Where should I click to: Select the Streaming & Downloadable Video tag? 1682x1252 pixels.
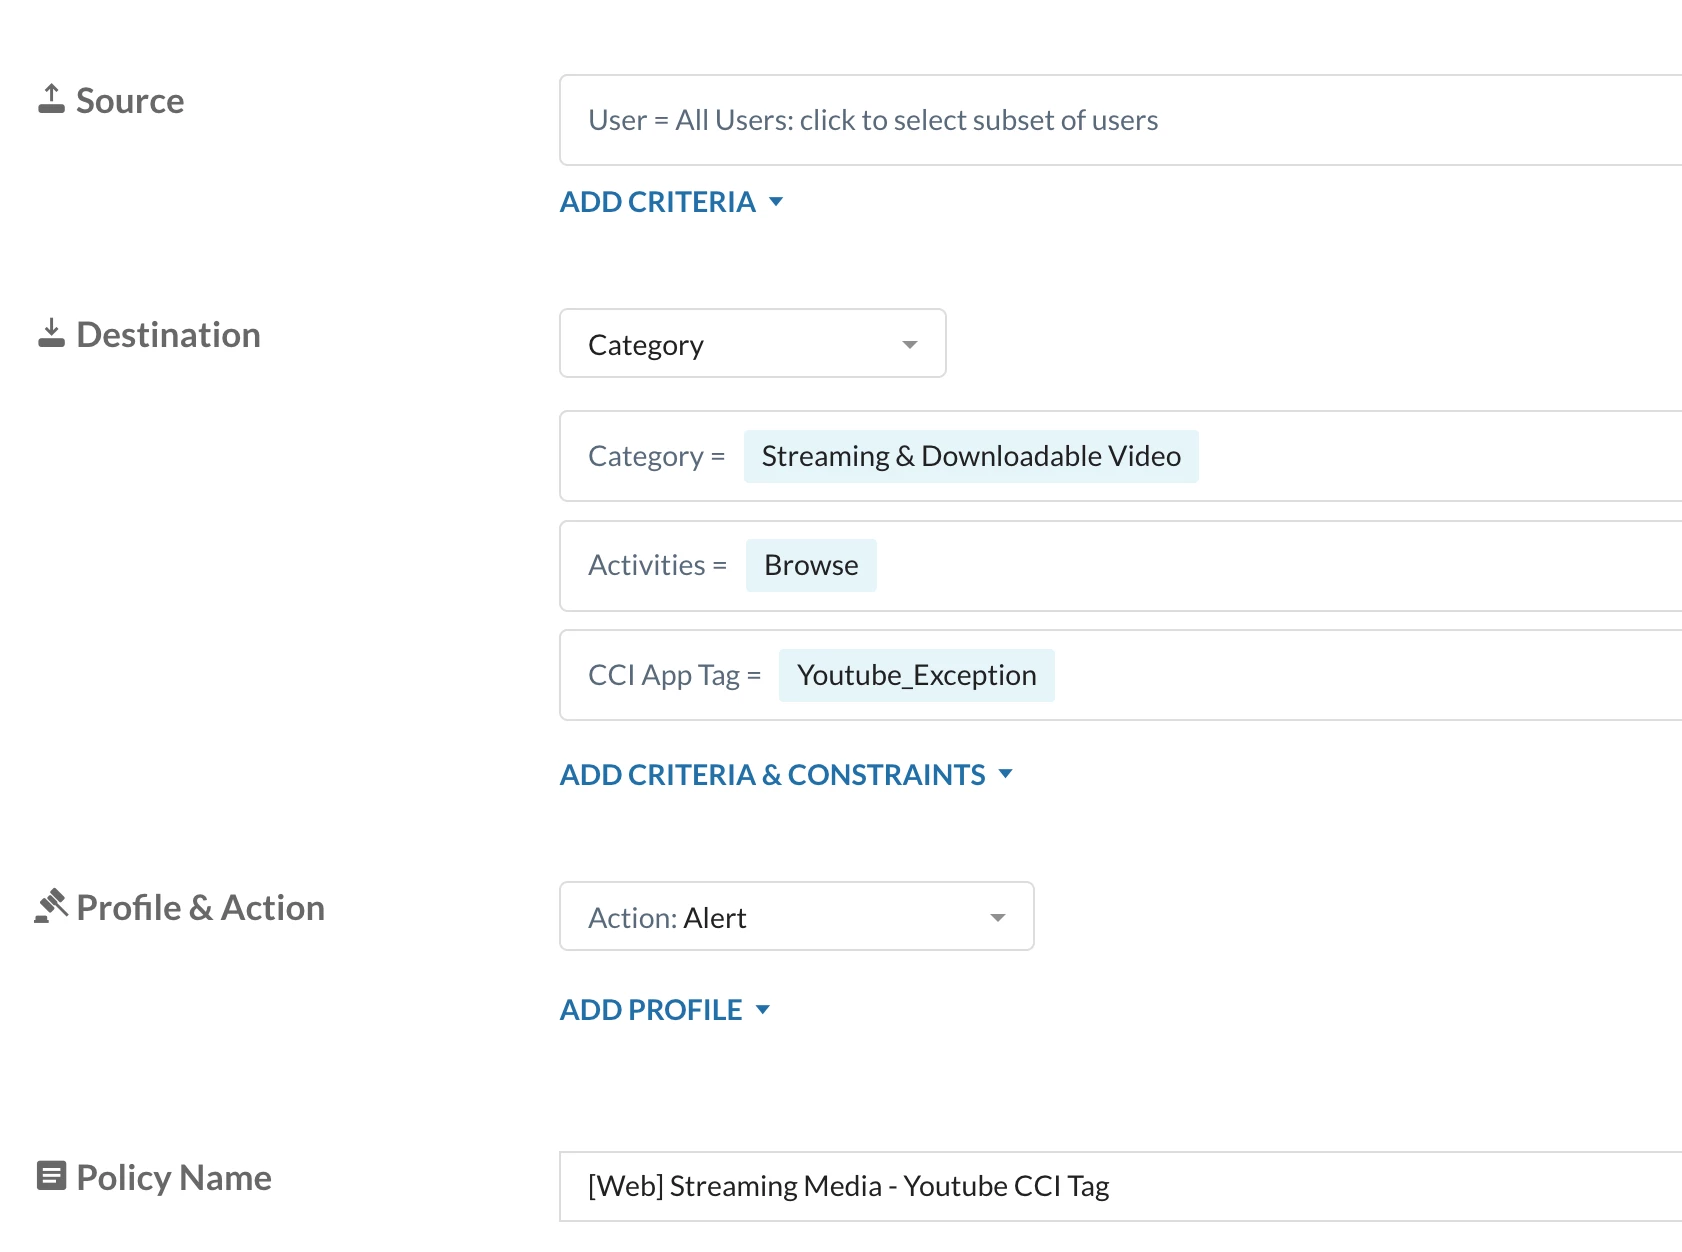970,456
